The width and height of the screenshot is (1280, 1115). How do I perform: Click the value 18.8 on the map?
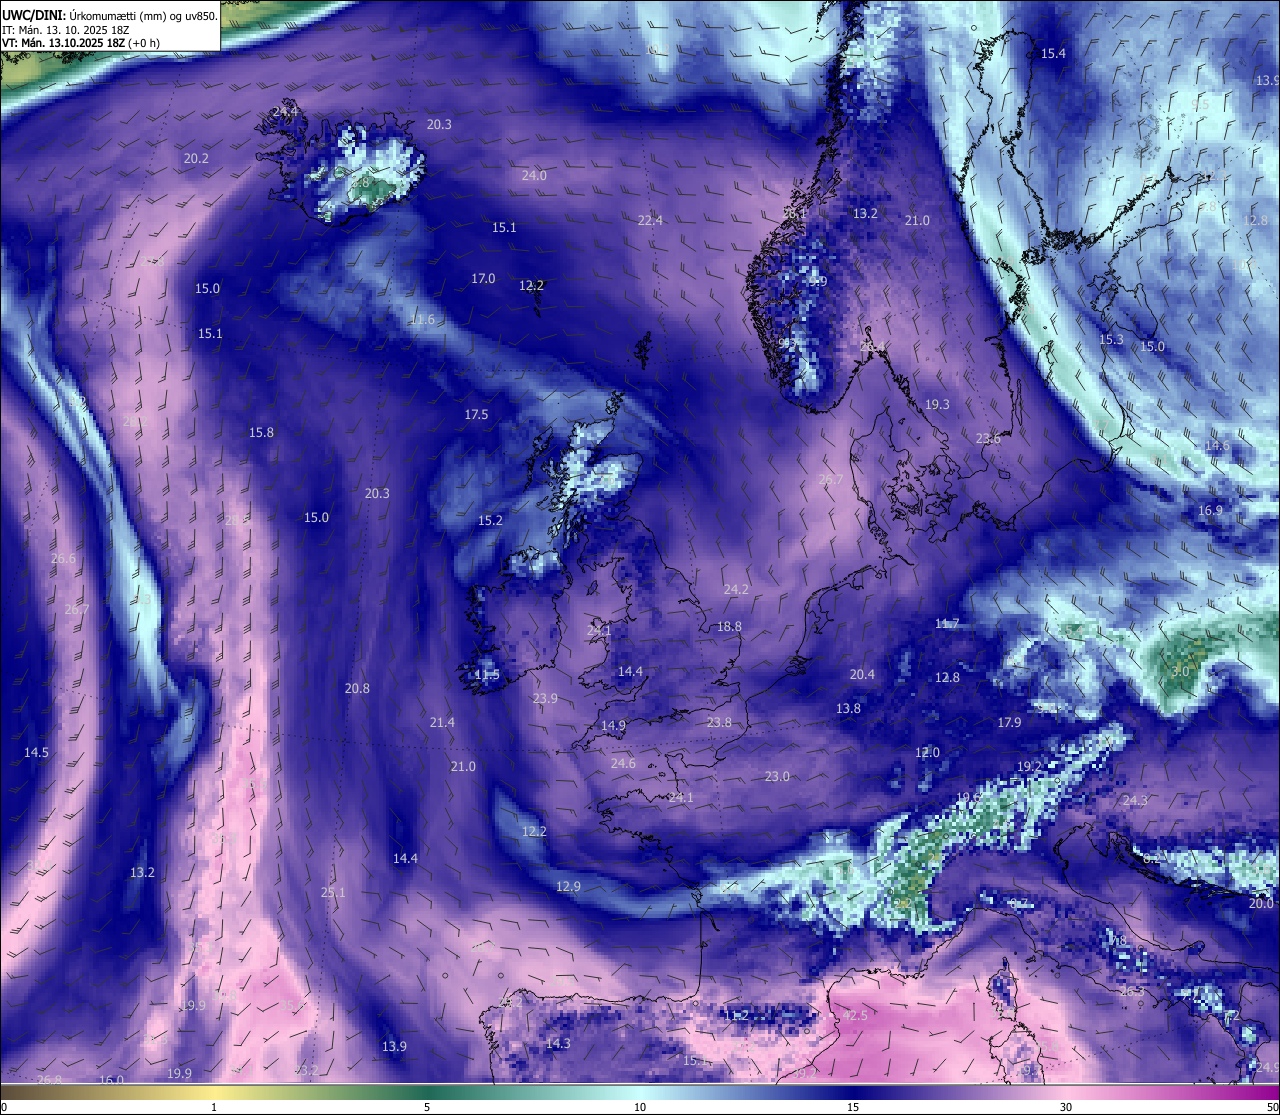pos(730,627)
